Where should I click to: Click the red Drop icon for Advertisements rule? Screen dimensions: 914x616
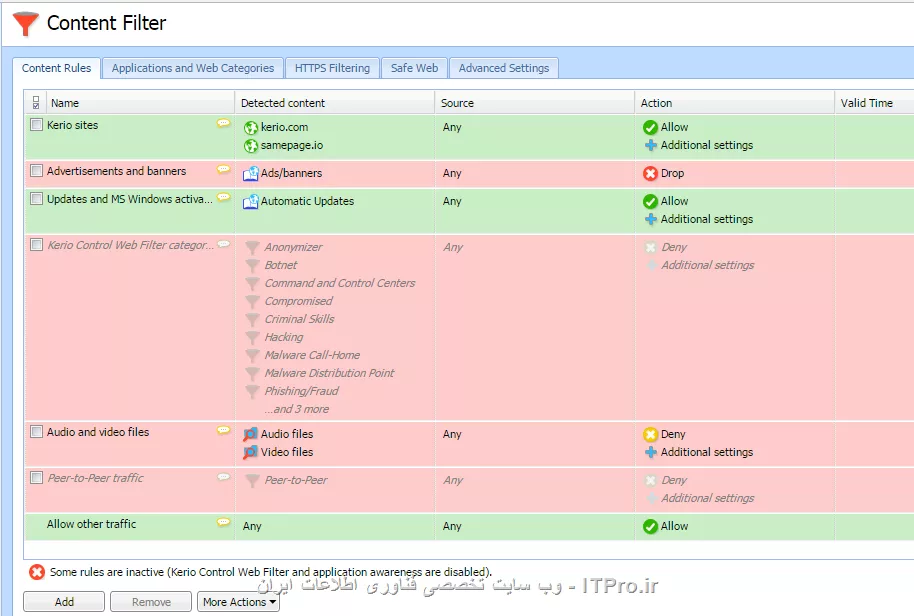(x=650, y=174)
